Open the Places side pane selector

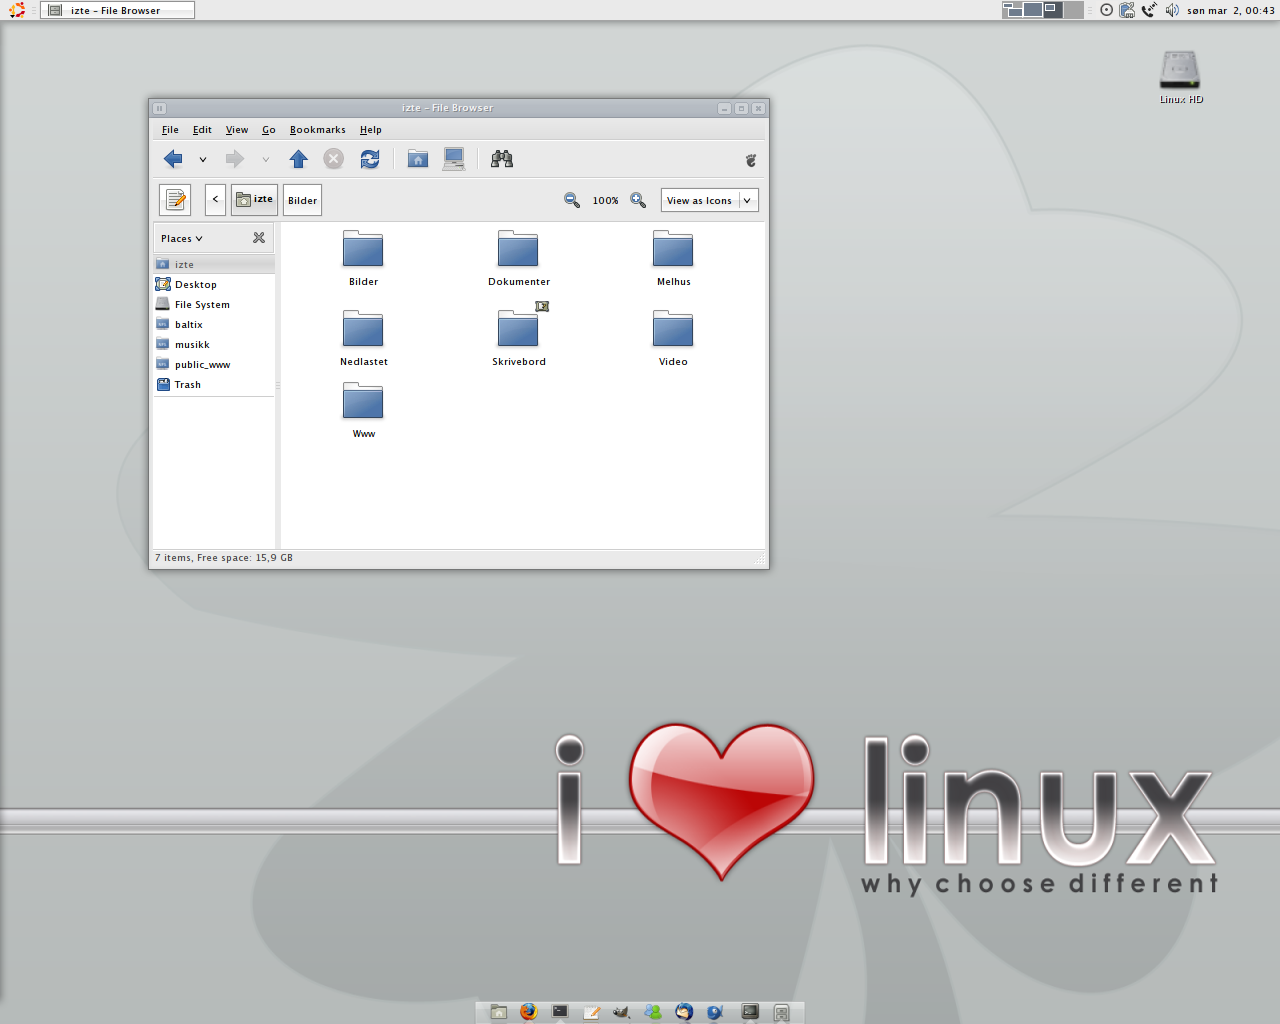[182, 238]
